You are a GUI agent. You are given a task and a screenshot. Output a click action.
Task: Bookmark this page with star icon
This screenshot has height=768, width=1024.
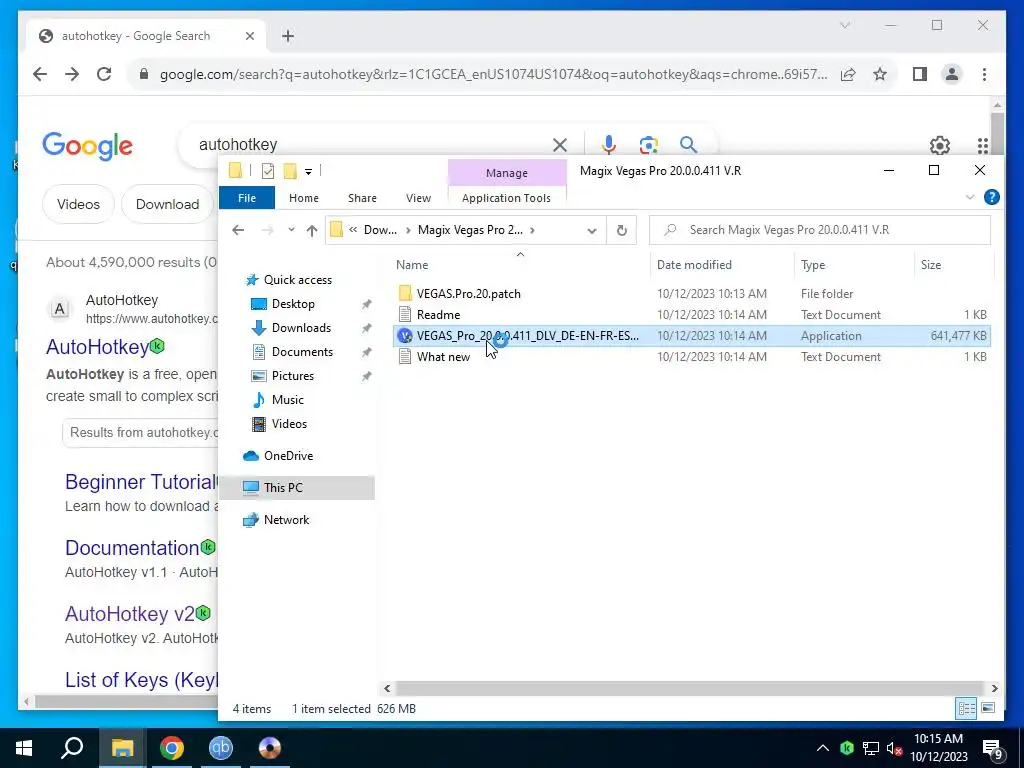tap(880, 74)
